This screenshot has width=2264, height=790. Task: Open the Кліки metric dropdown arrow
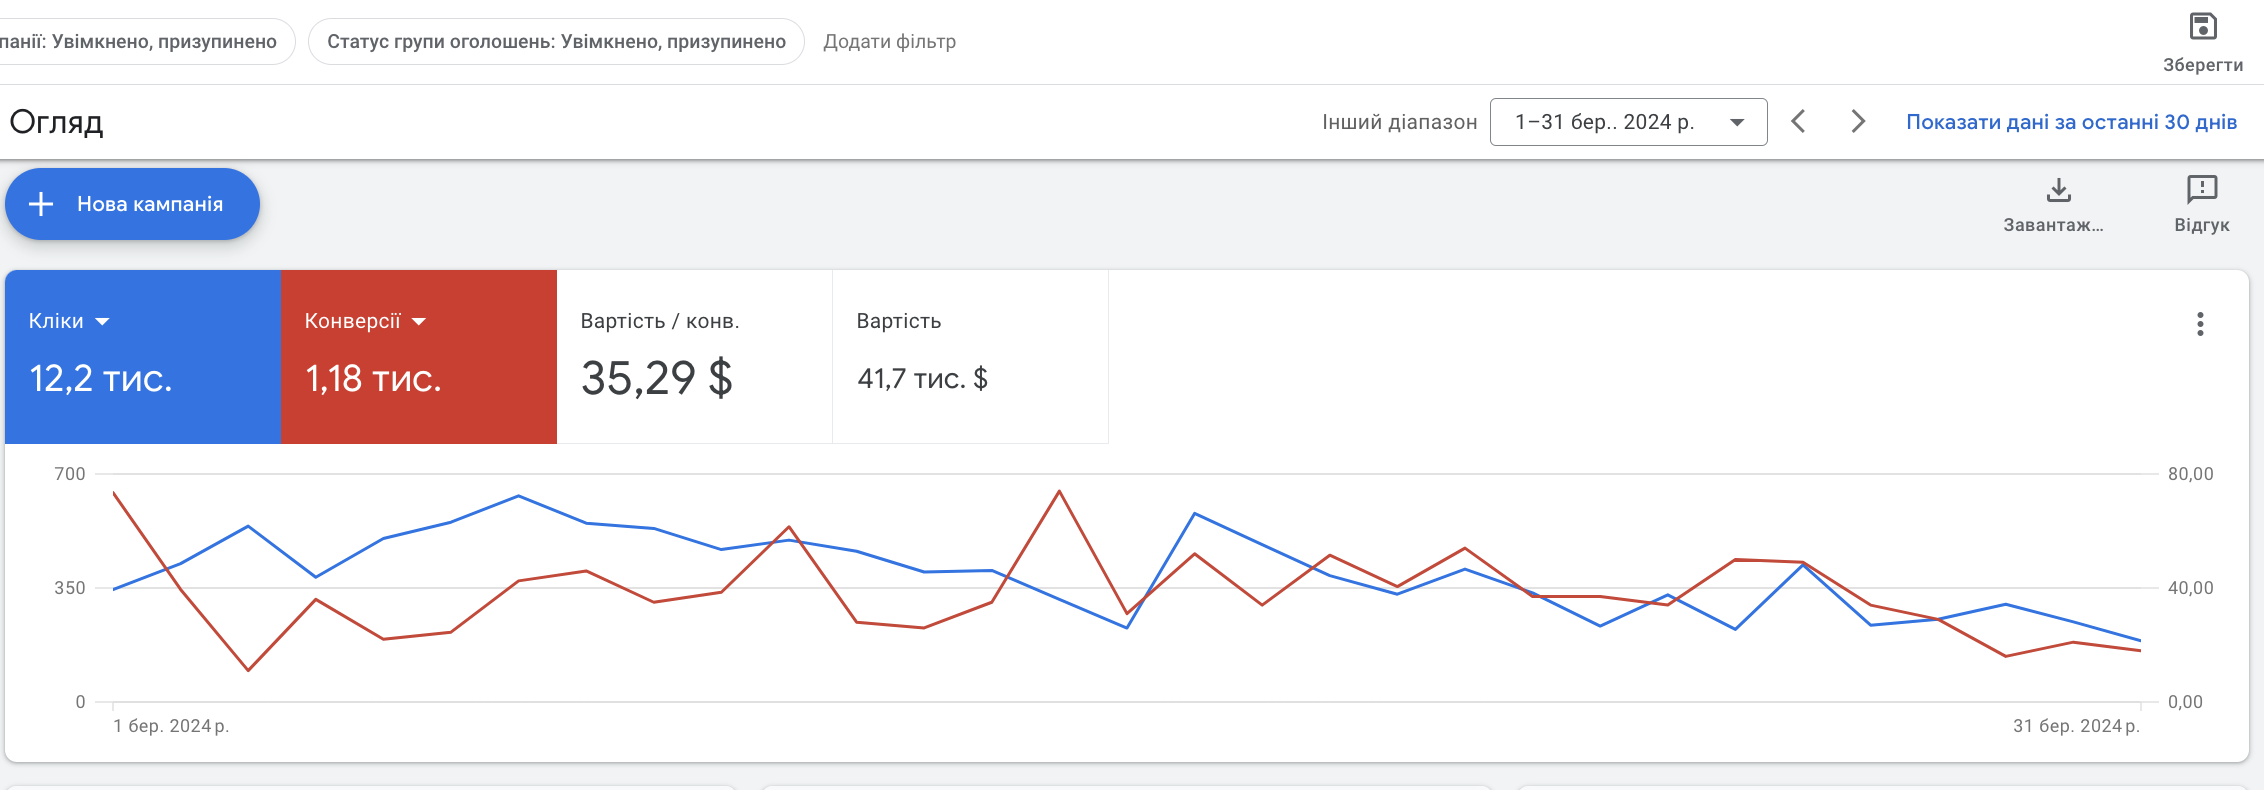point(102,322)
